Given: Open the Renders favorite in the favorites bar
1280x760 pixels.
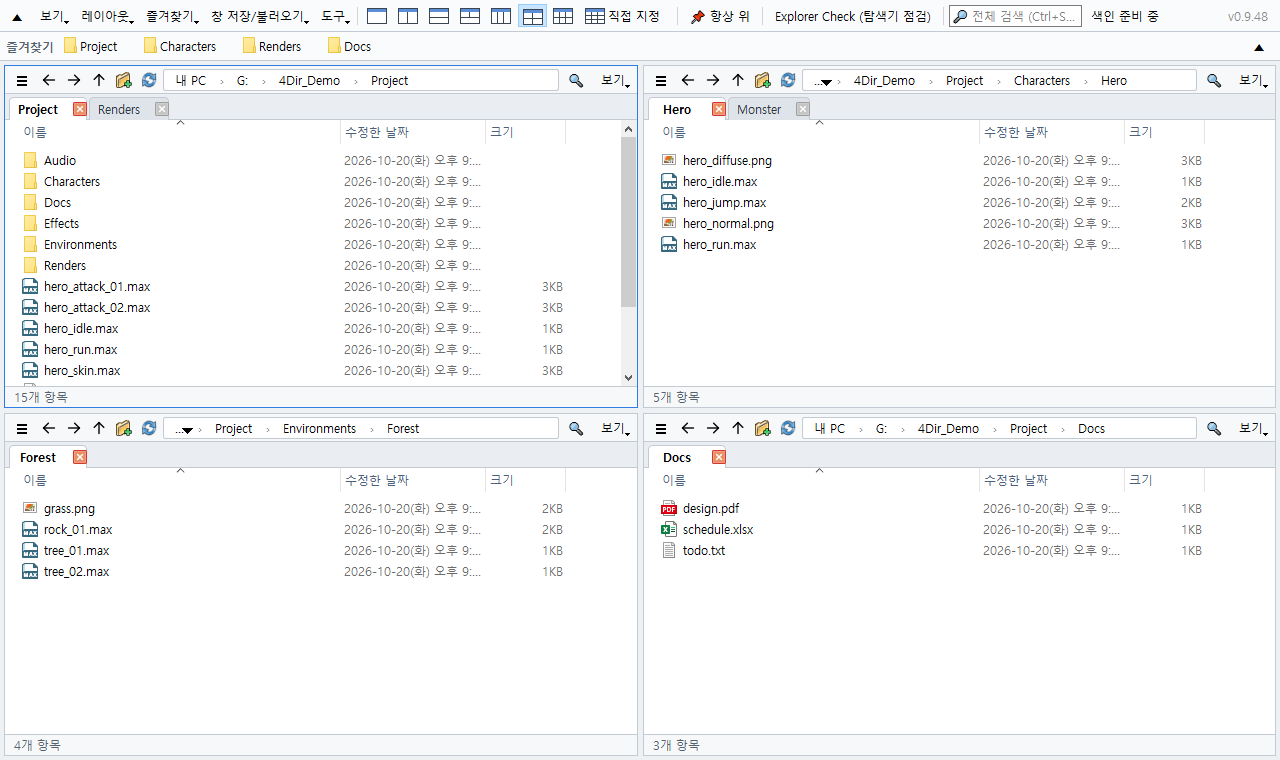Looking at the screenshot, I should [x=271, y=46].
